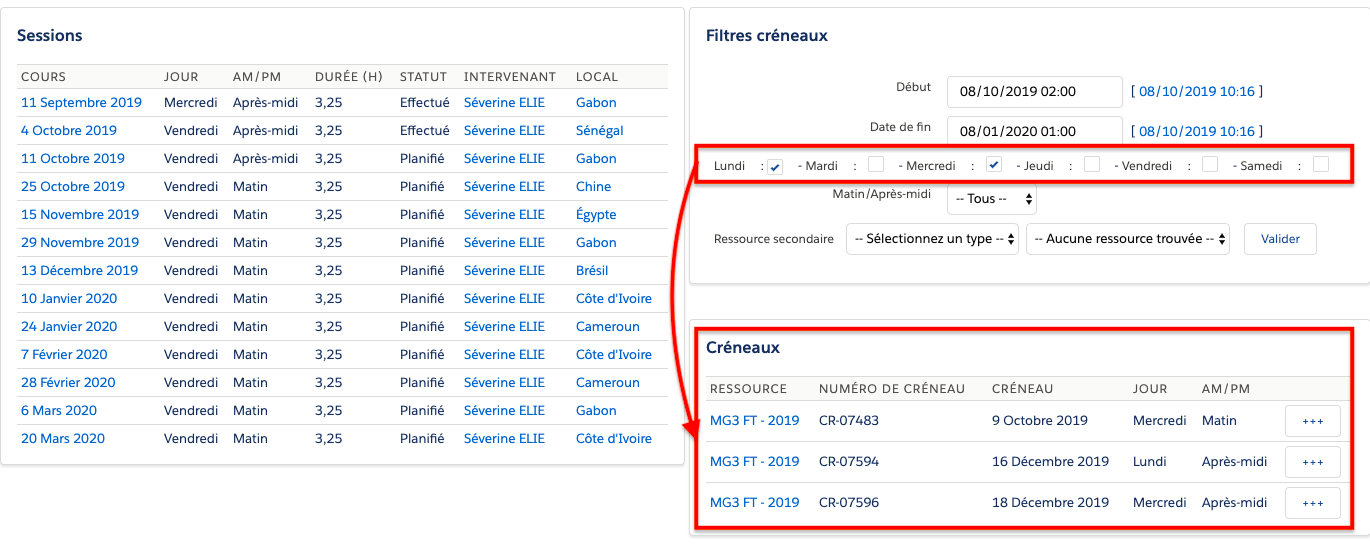1370x545 pixels.
Task: Click the +++ button for créneau CR-07596
Action: 1312,503
